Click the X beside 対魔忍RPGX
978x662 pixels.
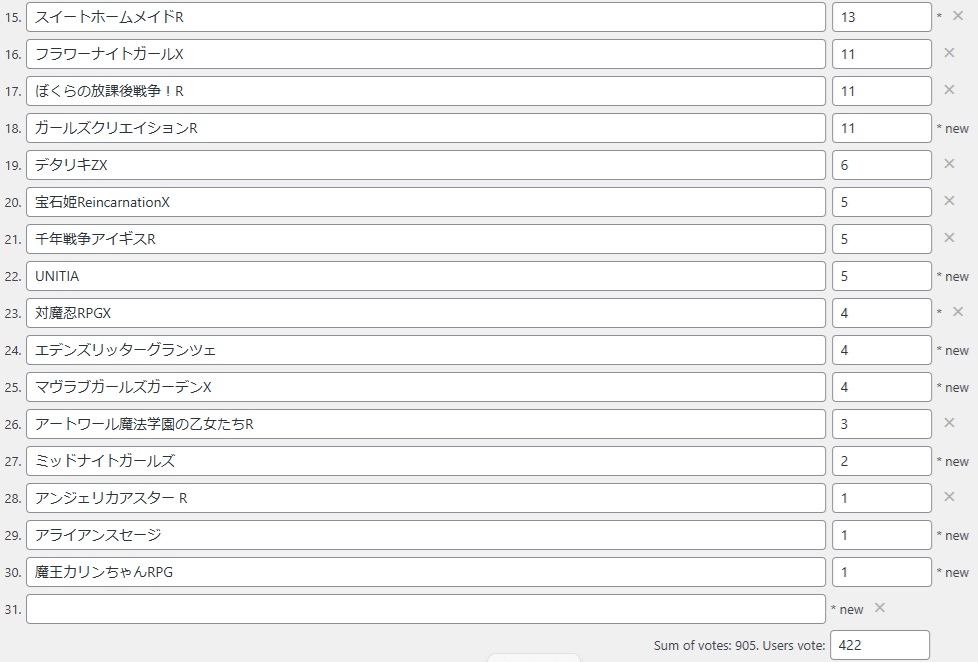[x=958, y=312]
